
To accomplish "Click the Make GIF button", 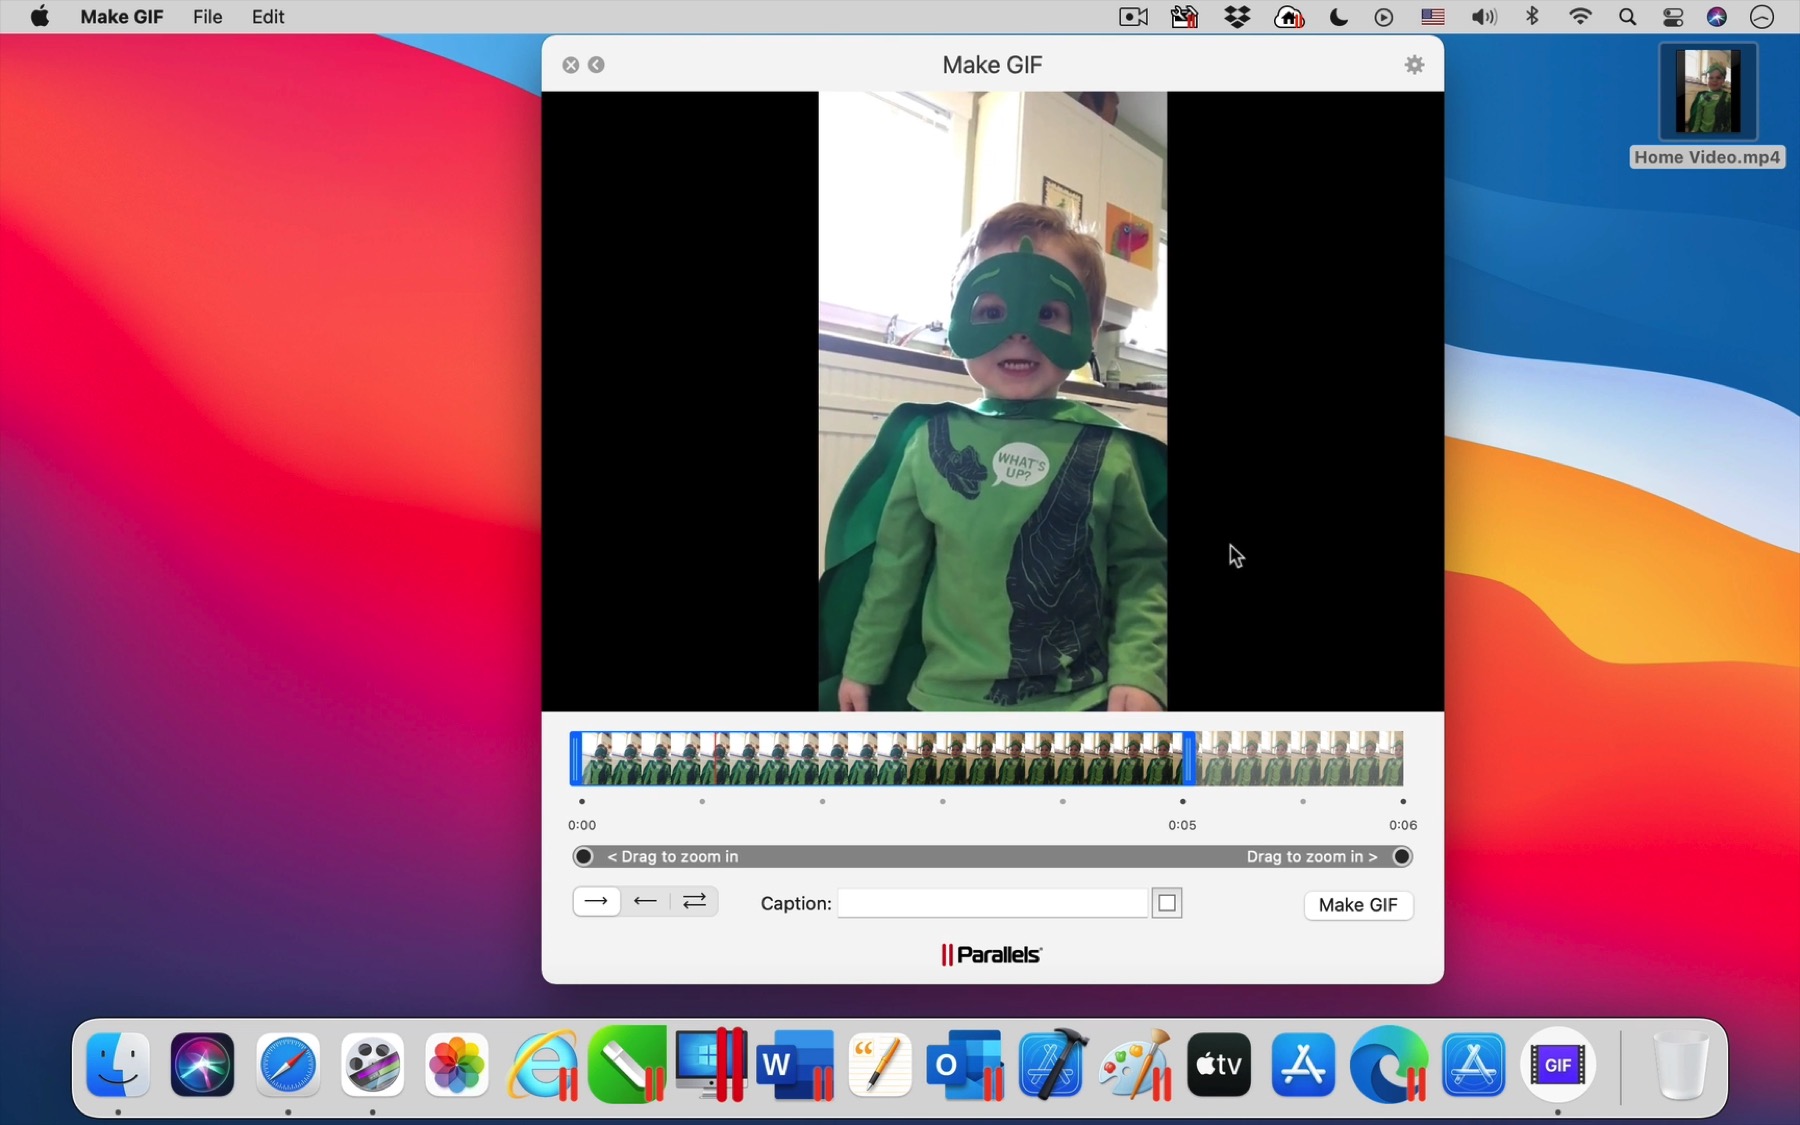I will pyautogui.click(x=1357, y=905).
